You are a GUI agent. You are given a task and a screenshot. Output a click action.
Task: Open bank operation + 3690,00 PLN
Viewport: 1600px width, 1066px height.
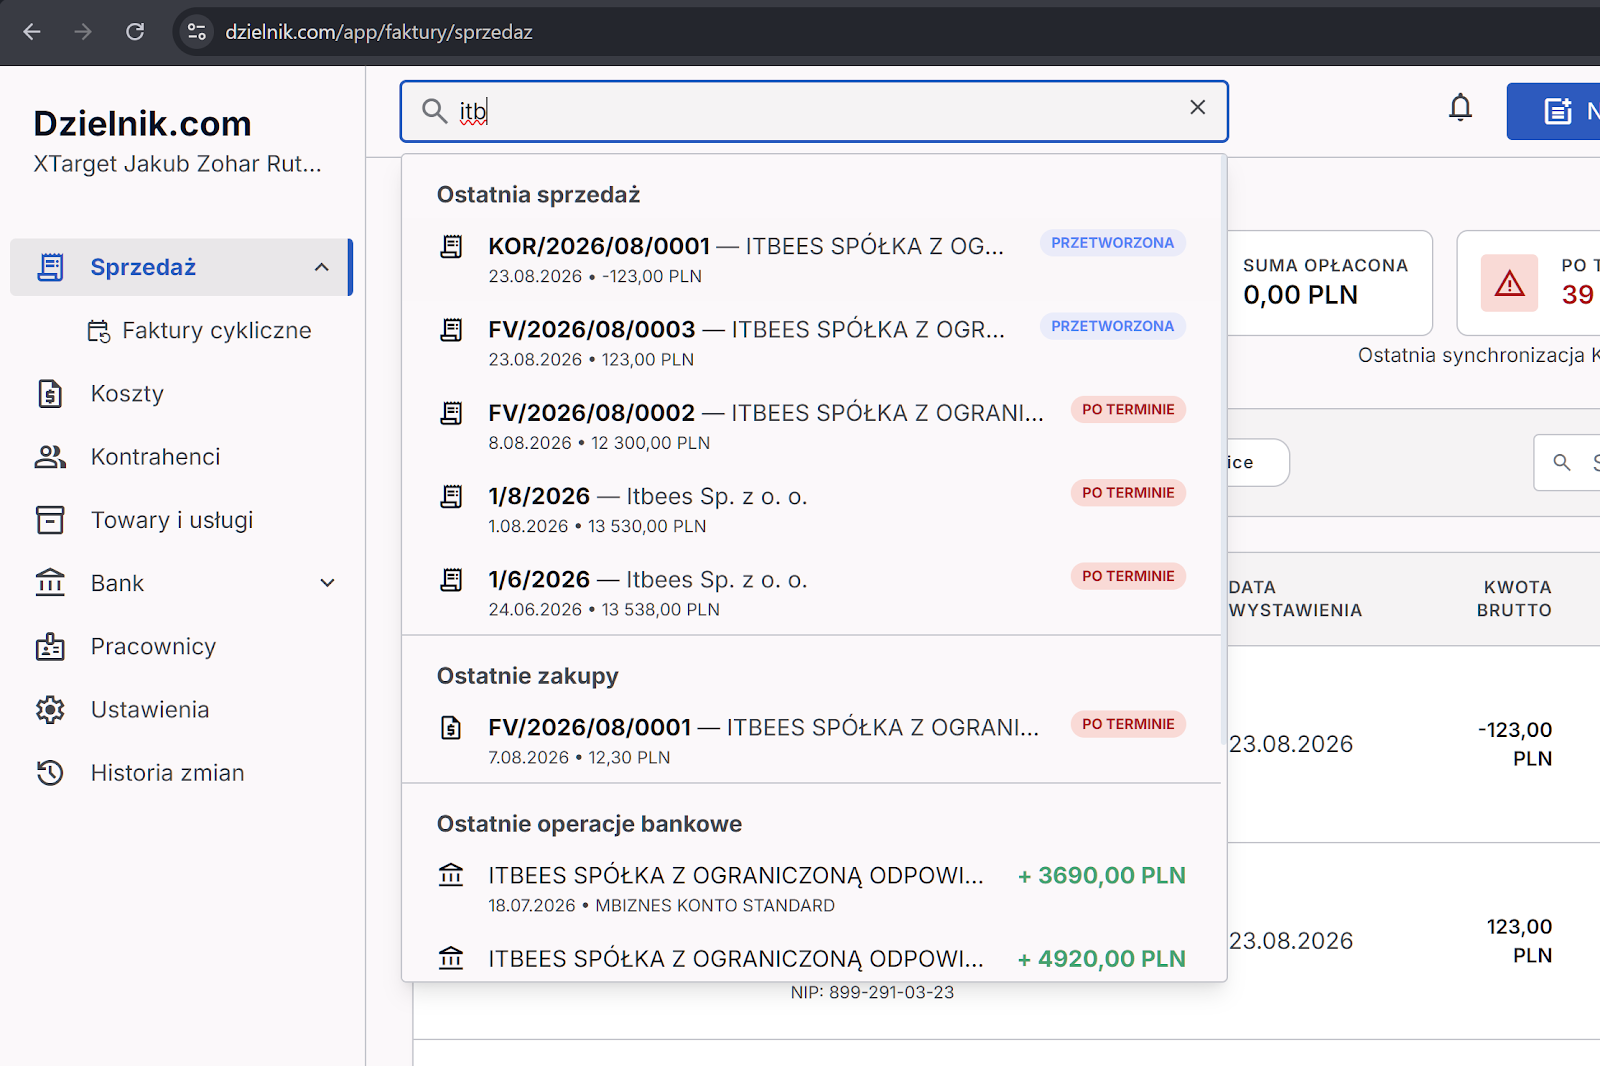click(x=812, y=889)
